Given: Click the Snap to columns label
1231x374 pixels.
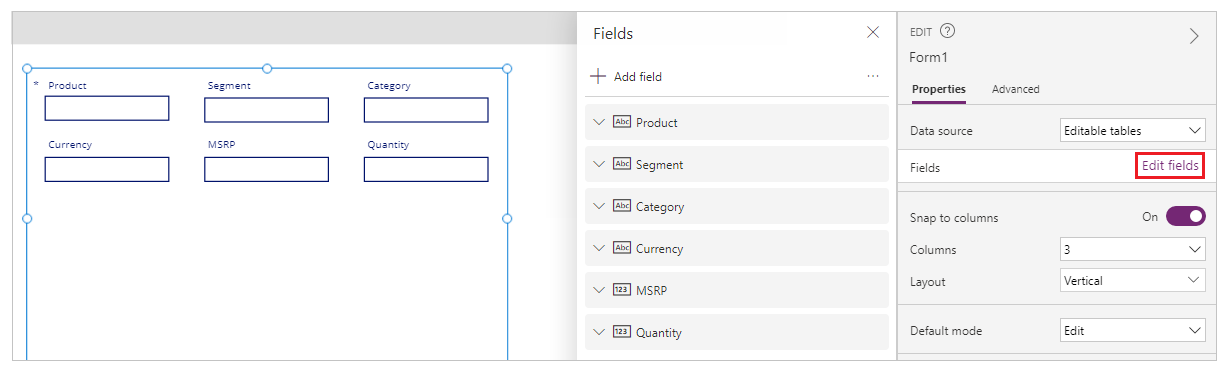Looking at the screenshot, I should click(x=954, y=217).
